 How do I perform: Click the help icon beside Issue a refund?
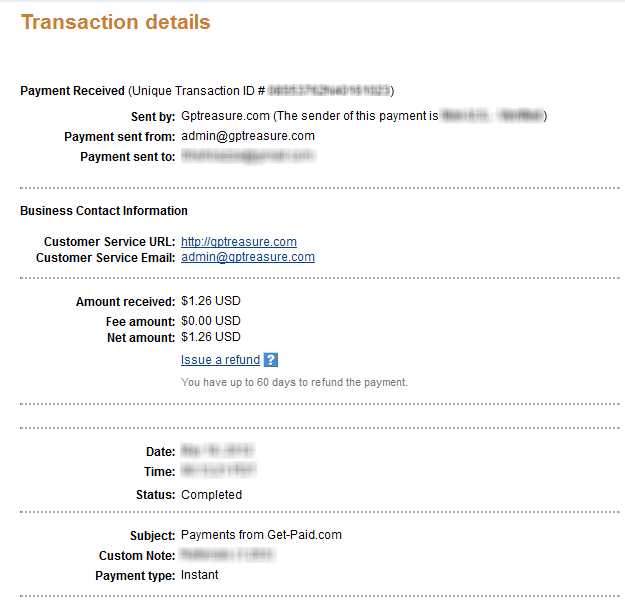[x=271, y=360]
